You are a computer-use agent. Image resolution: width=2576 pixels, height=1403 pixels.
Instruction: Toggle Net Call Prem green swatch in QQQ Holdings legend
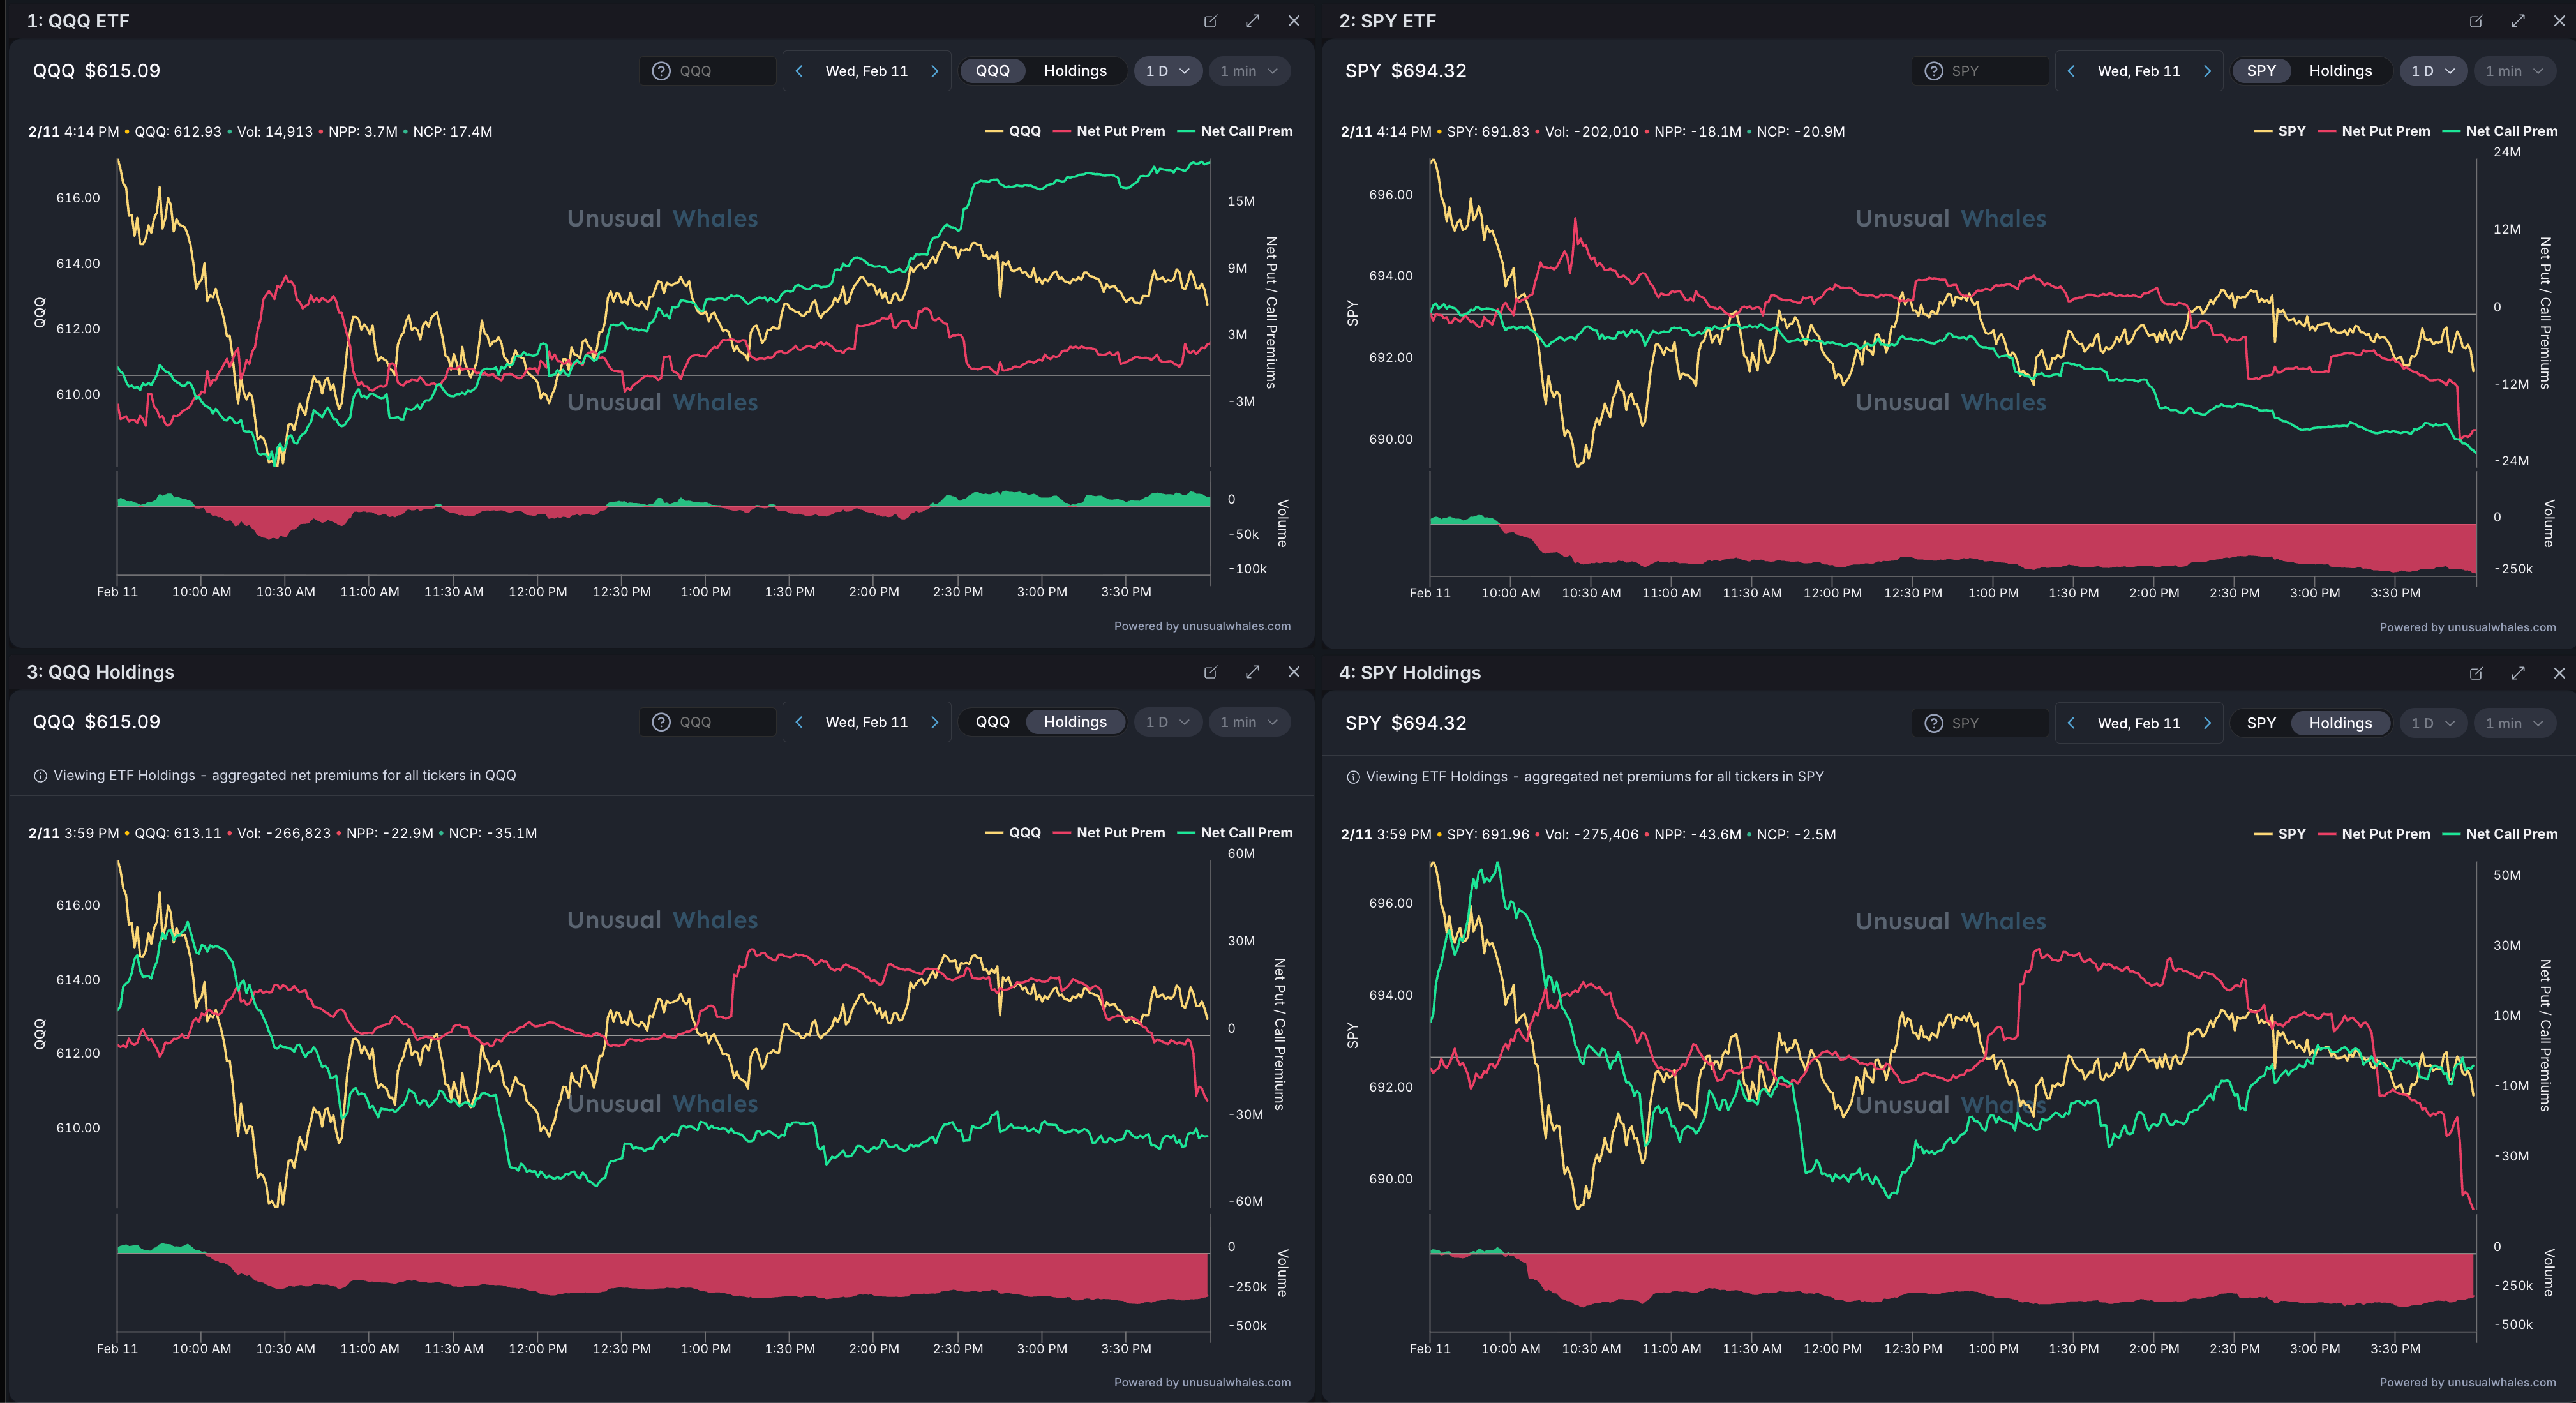1187,833
